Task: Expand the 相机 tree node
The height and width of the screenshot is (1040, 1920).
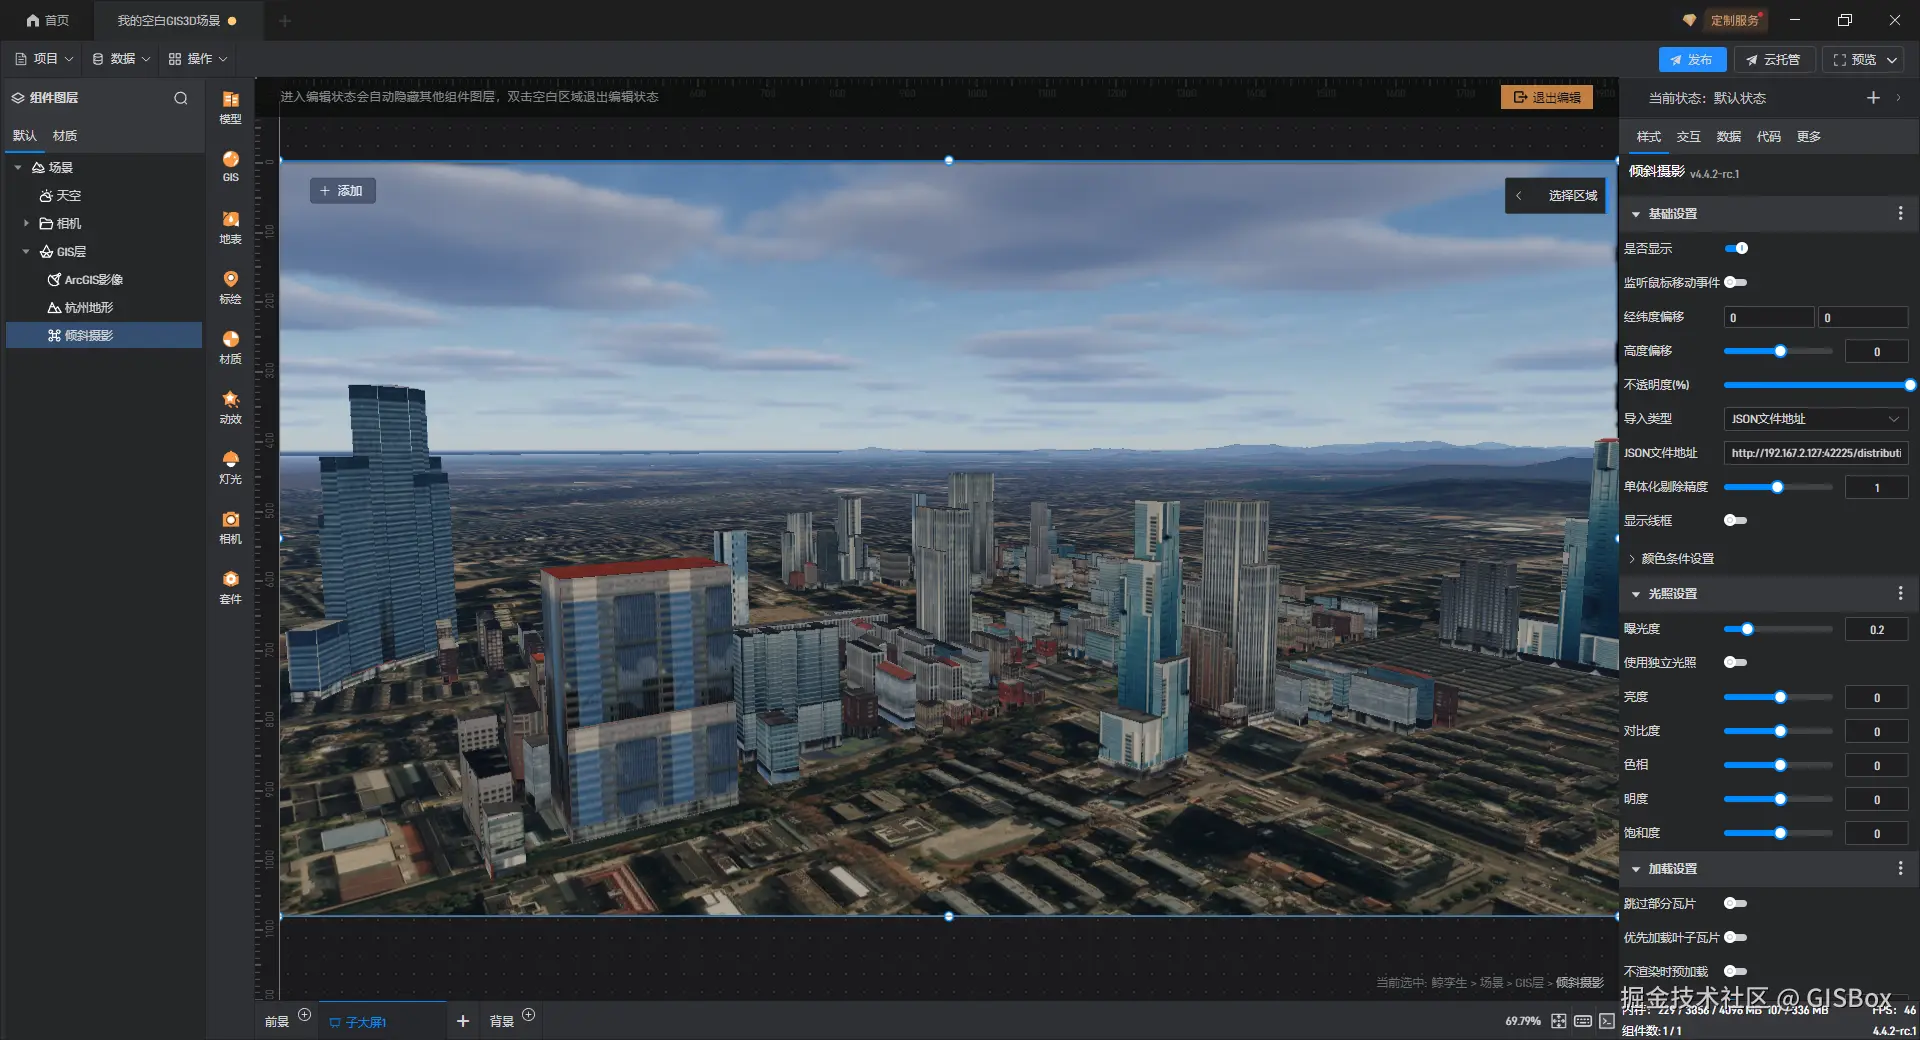Action: pyautogui.click(x=26, y=223)
